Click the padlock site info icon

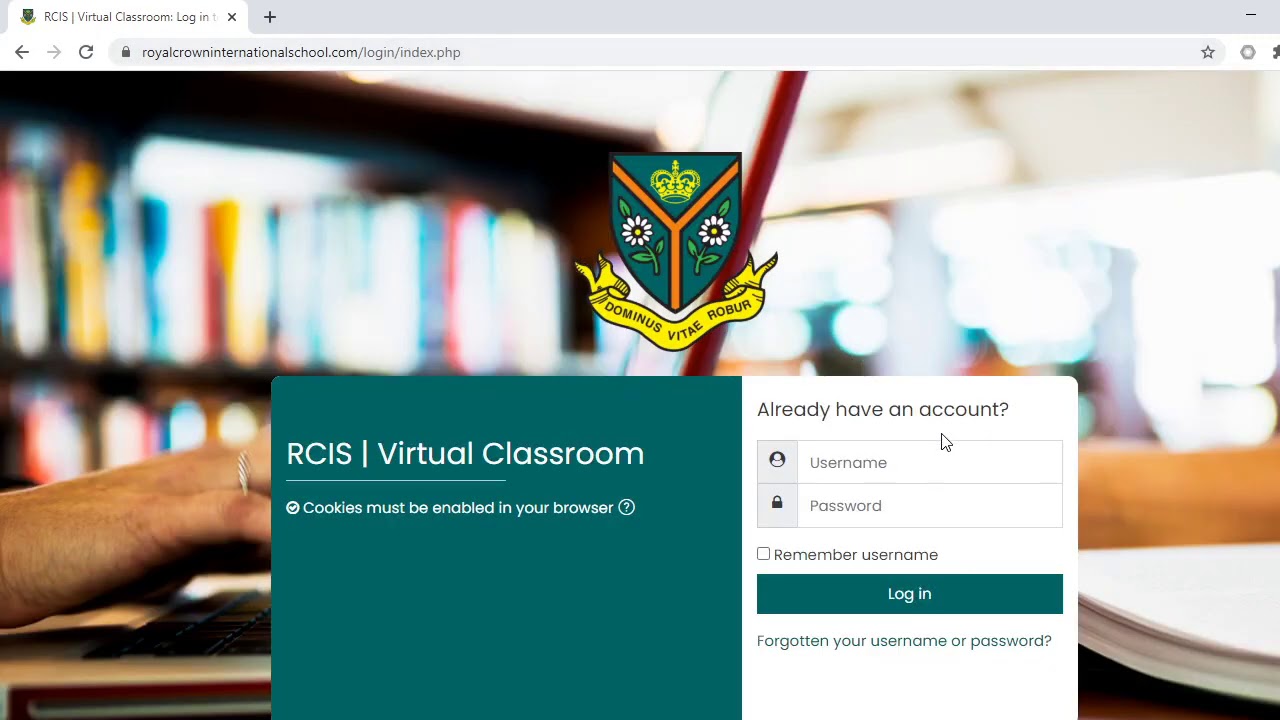125,52
